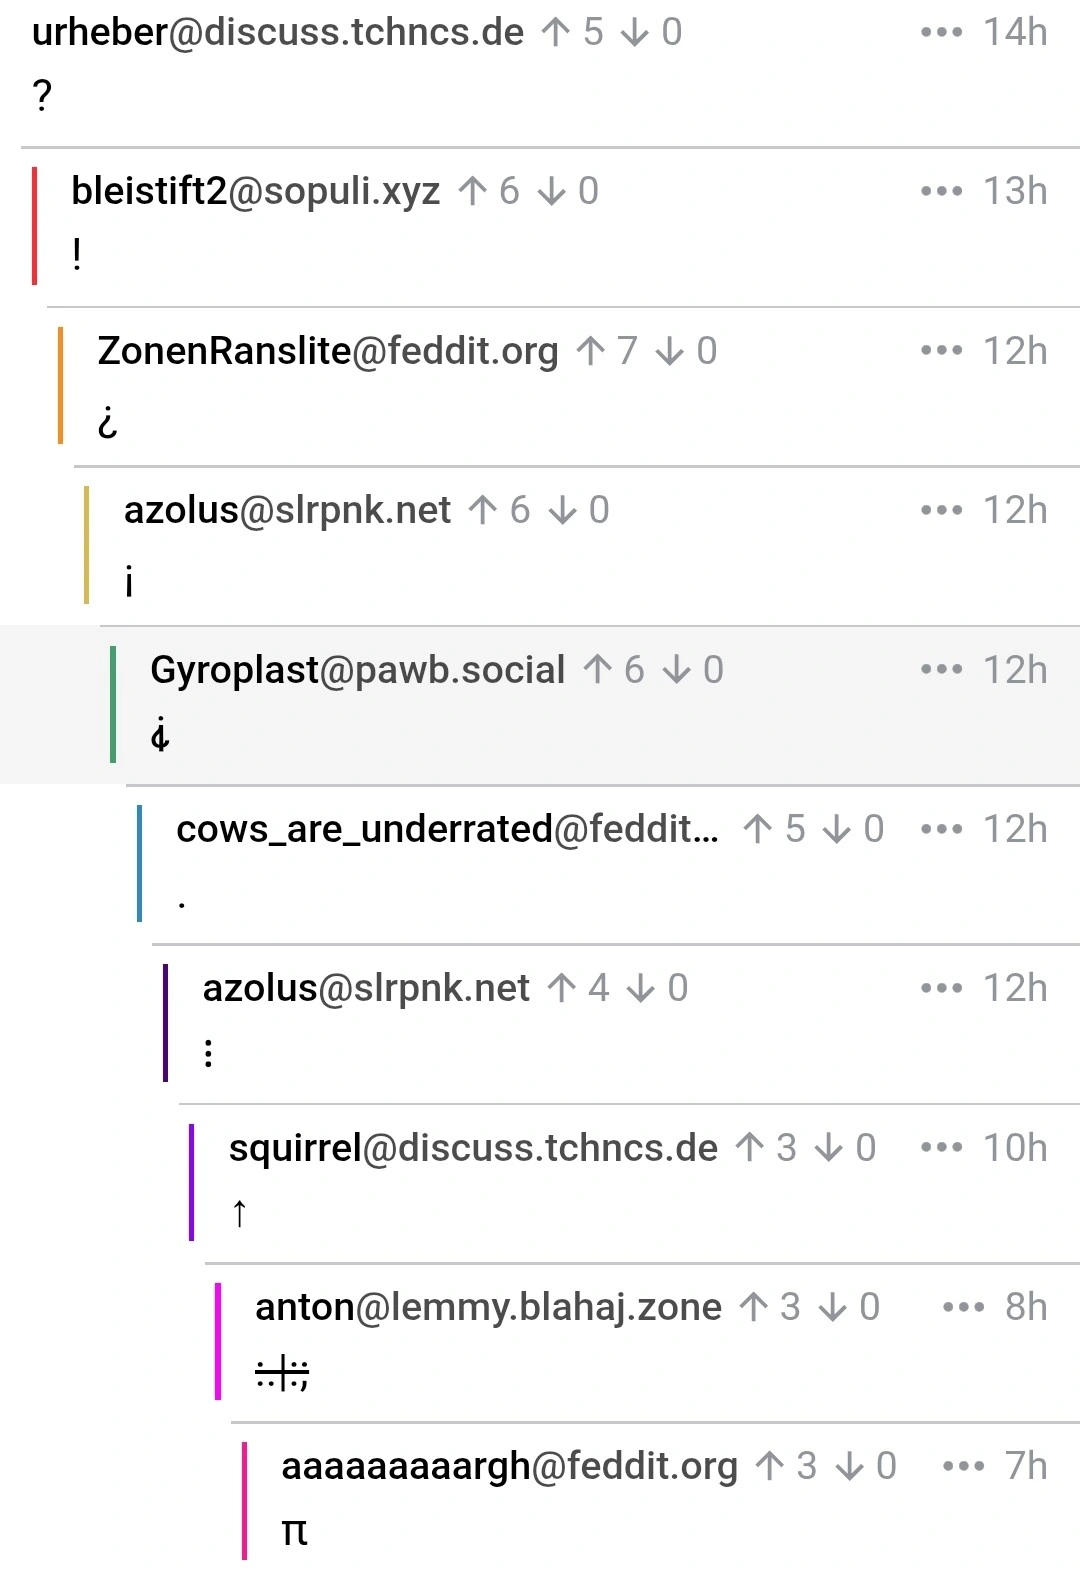Collapse thread at green indent bar
The image size is (1080, 1572).
coord(113,704)
